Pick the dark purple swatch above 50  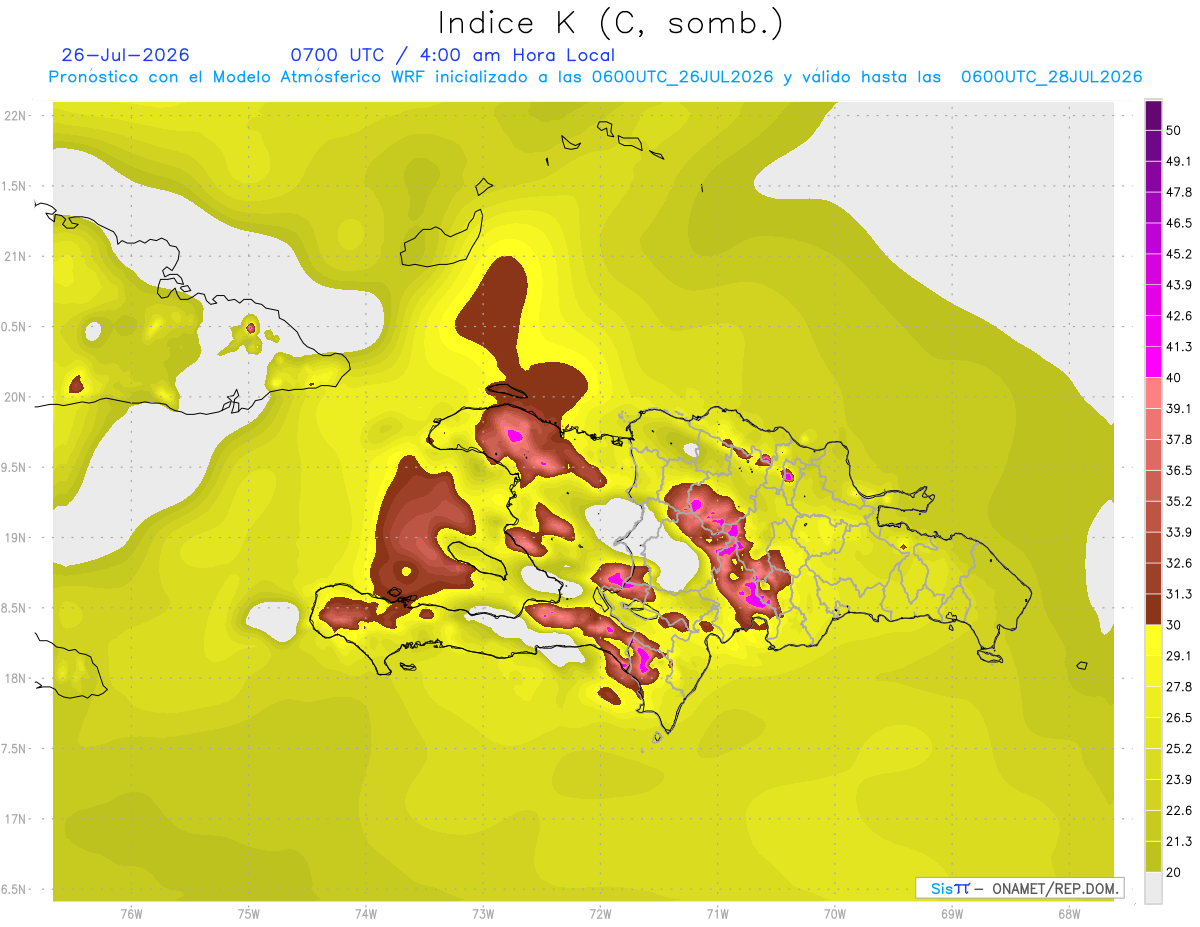pyautogui.click(x=1154, y=115)
